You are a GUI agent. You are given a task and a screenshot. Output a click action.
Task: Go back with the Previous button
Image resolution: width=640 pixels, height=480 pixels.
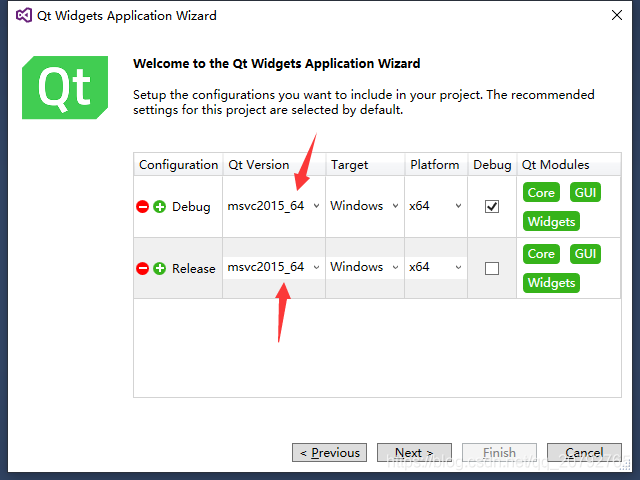click(x=329, y=453)
